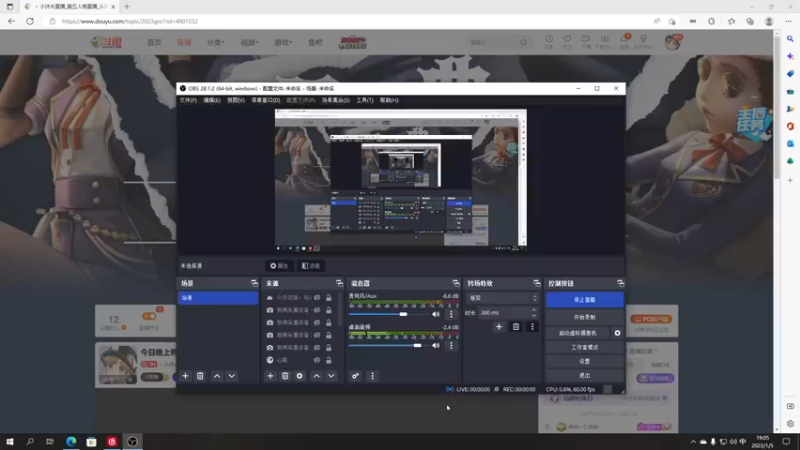800x450 pixels.
Task: Open the 停靠窗口(D) menu in OBS
Action: (265, 101)
